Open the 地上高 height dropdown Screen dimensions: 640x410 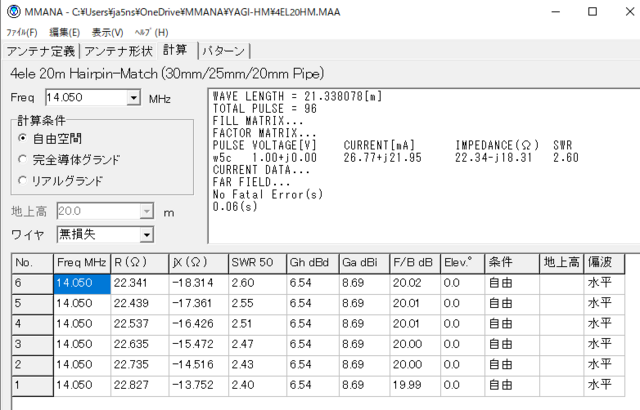[146, 212]
